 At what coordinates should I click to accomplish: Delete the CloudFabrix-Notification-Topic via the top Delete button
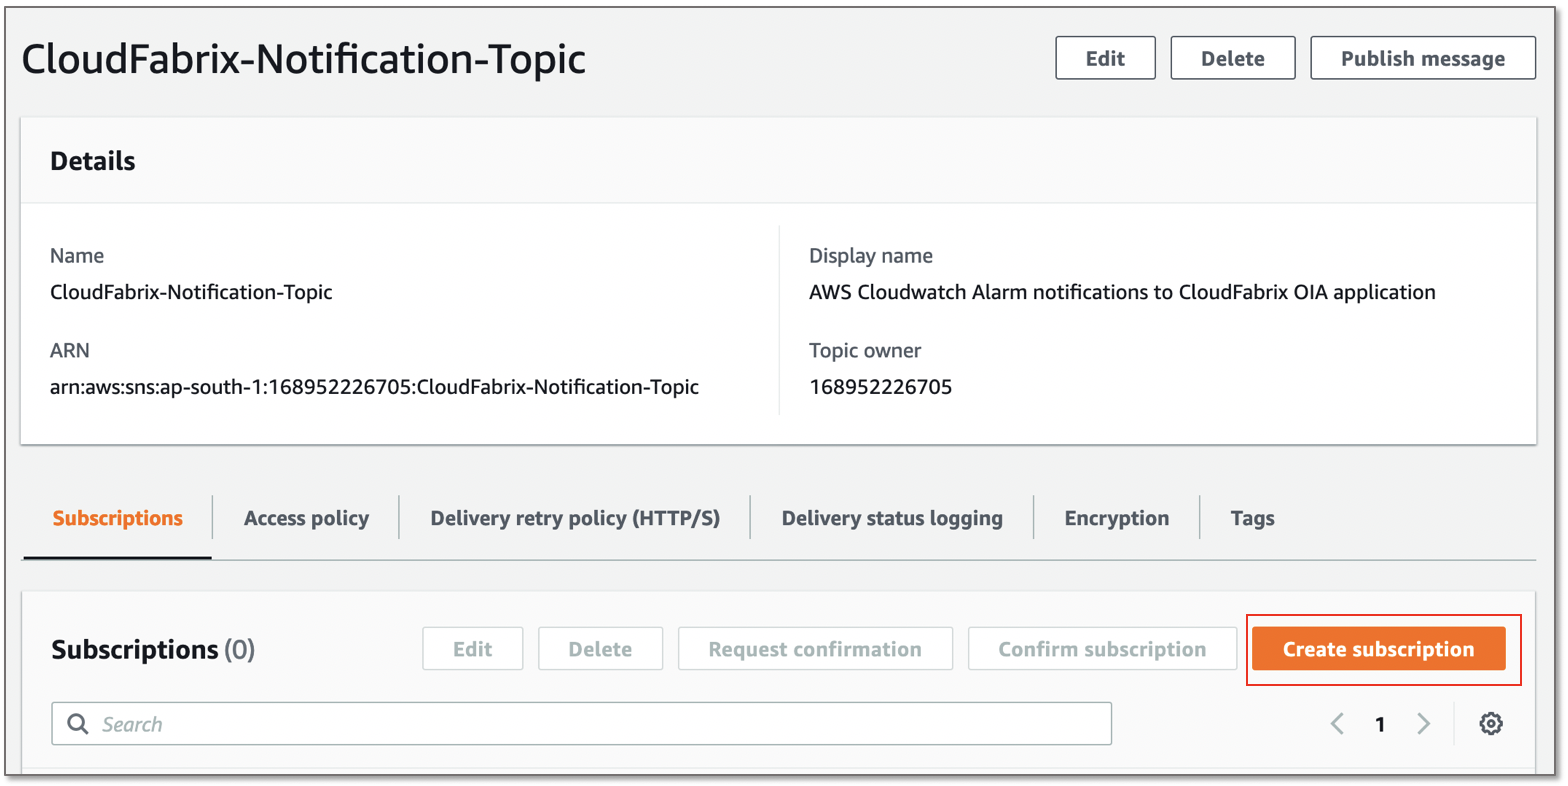pyautogui.click(x=1232, y=58)
